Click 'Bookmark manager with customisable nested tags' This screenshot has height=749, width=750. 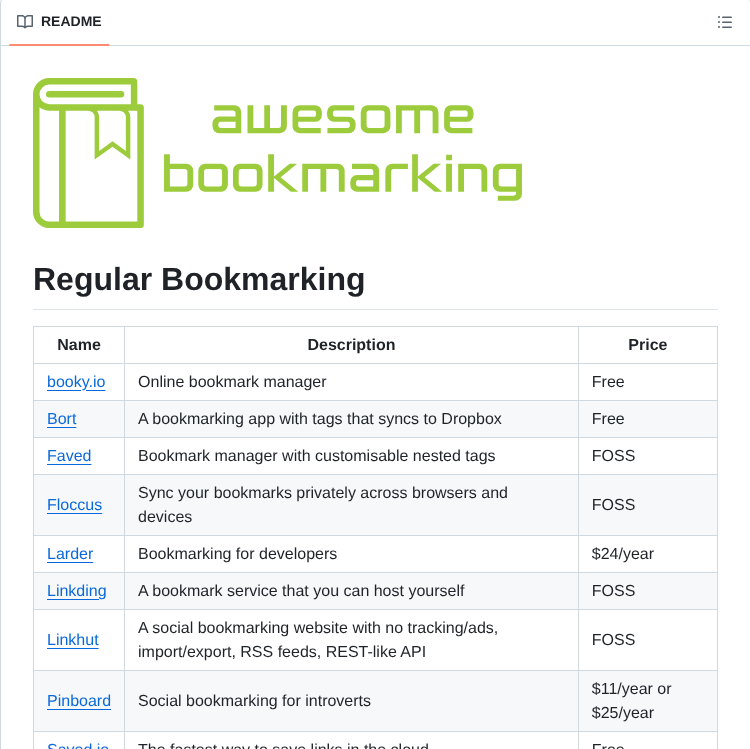317,456
